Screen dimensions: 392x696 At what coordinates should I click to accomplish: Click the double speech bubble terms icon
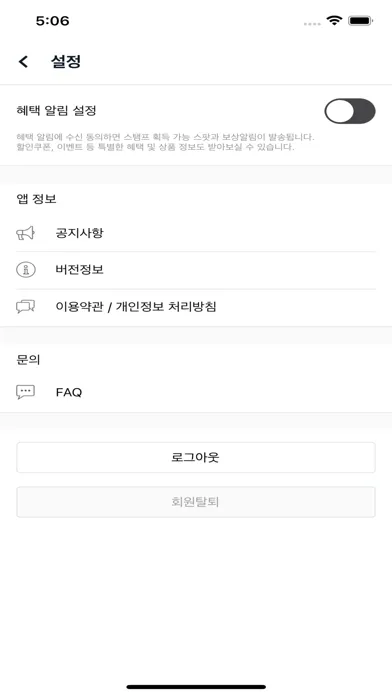[x=25, y=307]
